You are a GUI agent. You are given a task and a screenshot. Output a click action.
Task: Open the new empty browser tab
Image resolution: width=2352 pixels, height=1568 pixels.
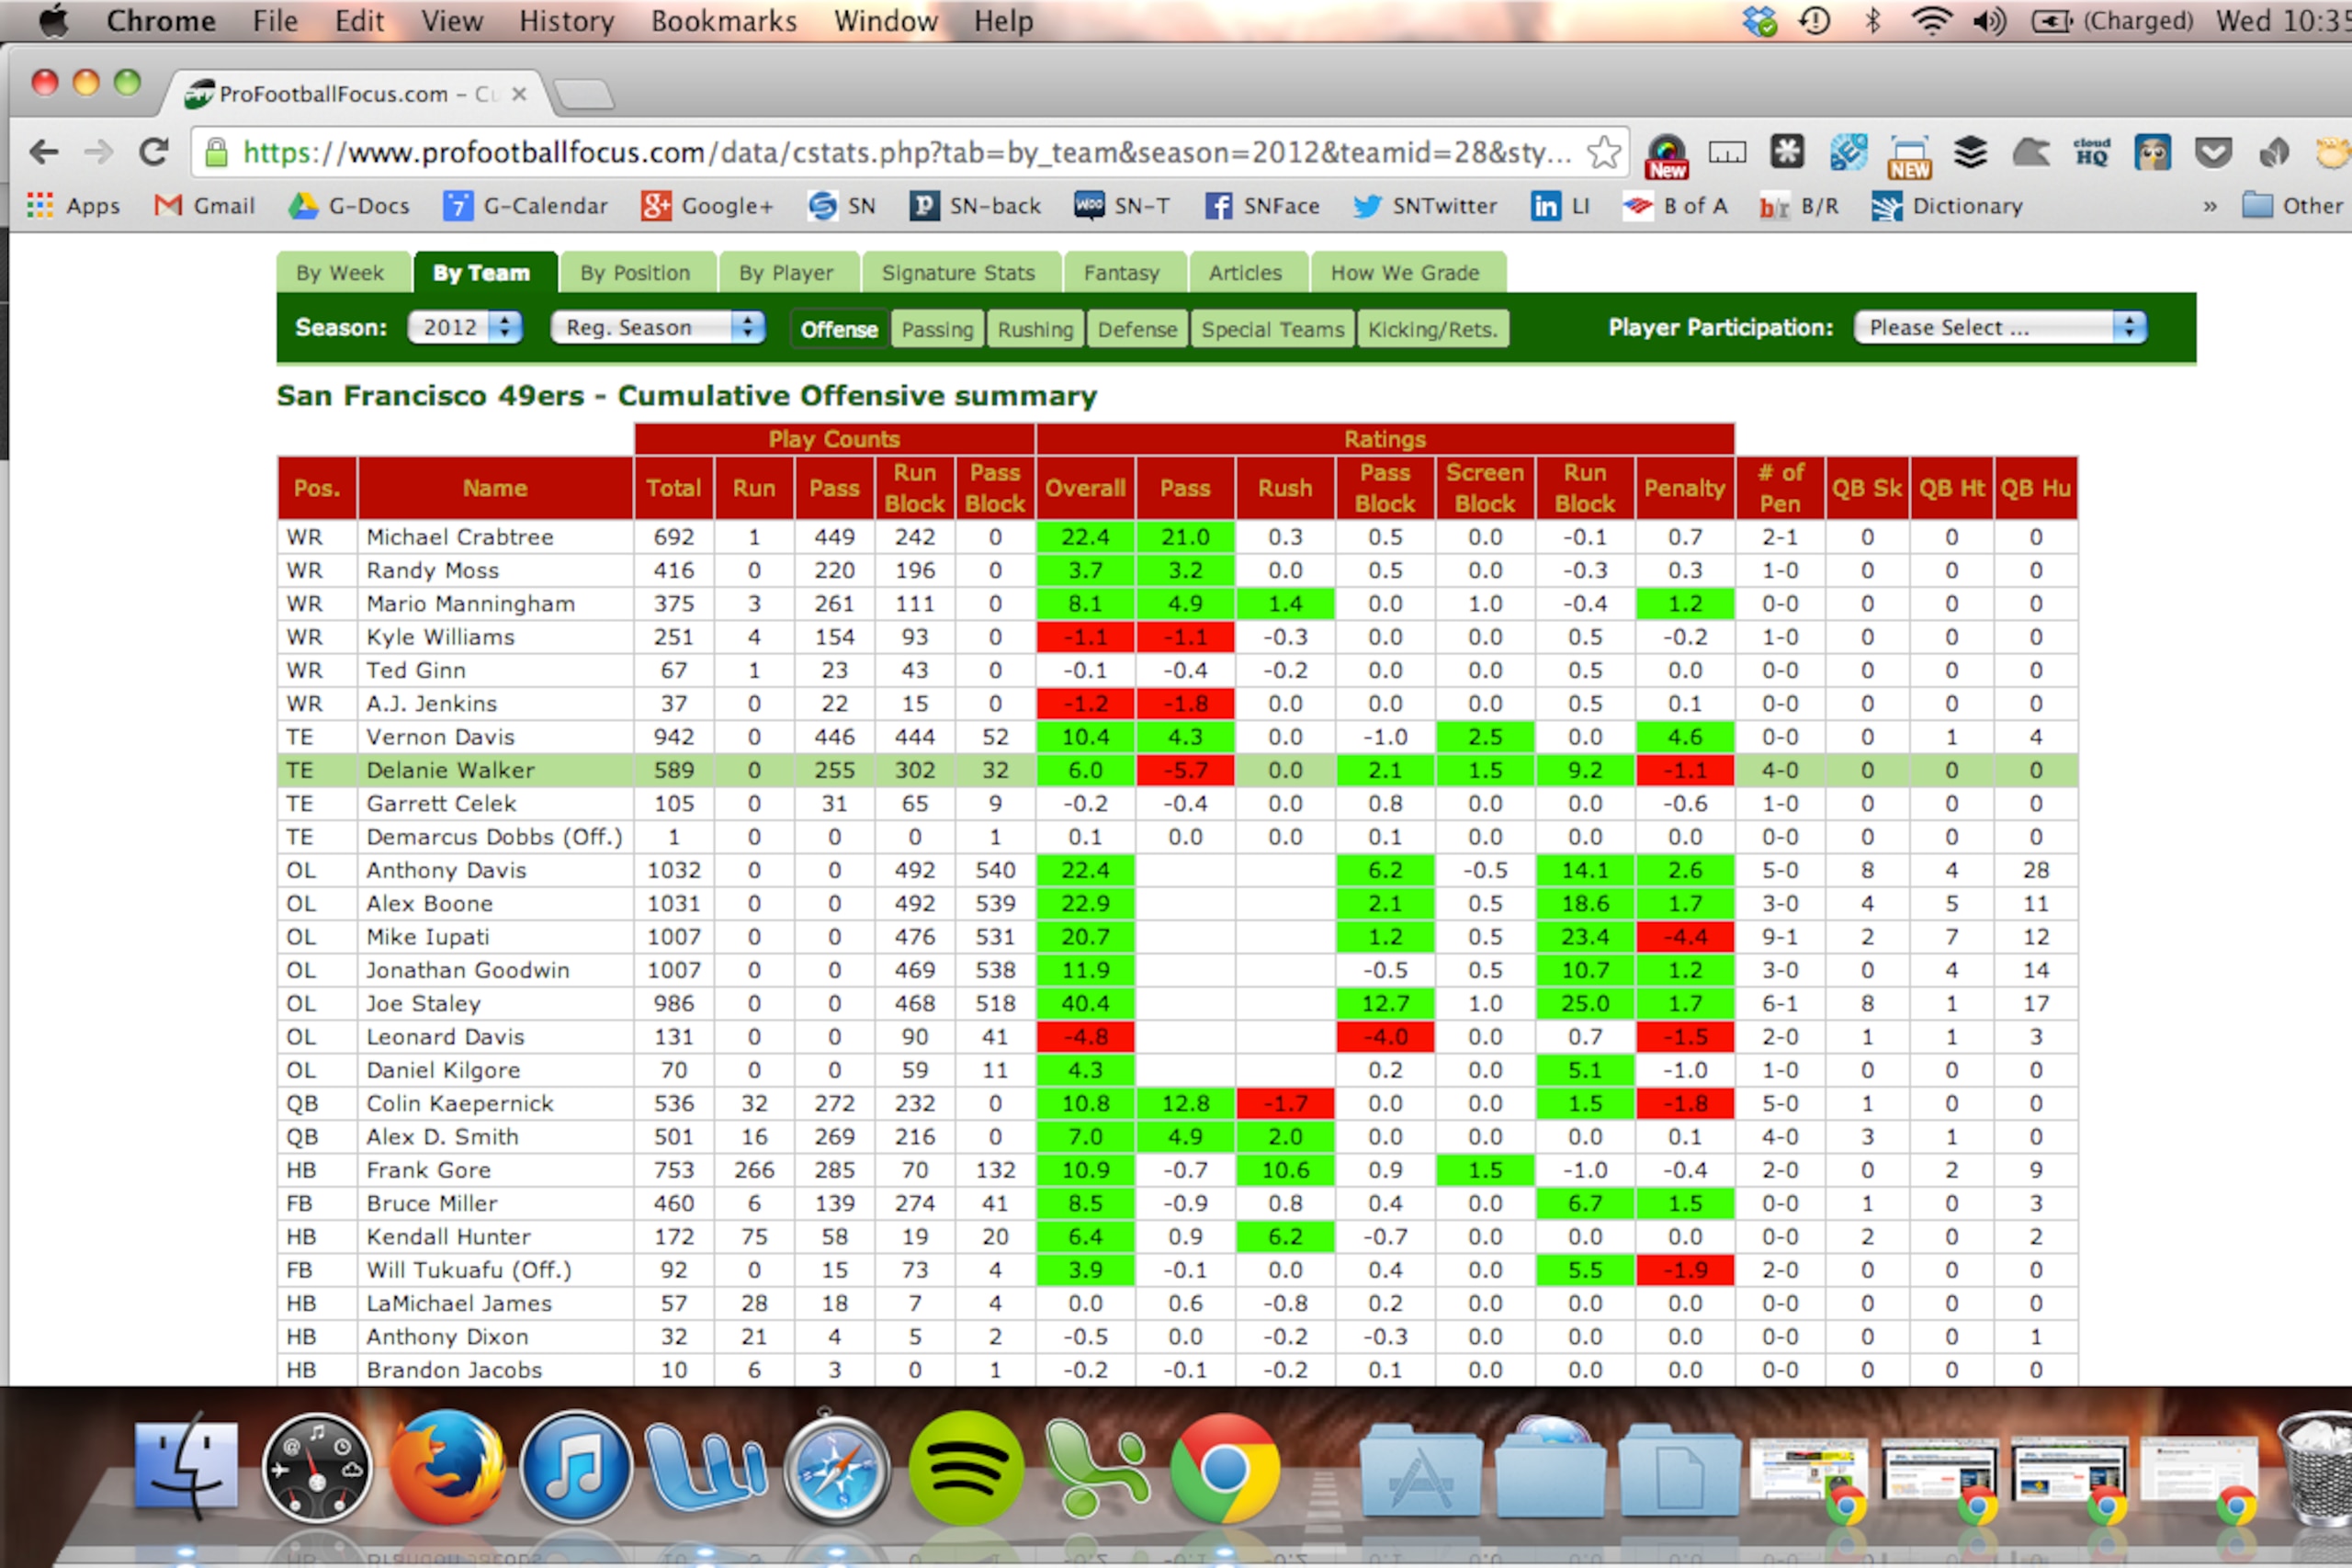pos(583,93)
